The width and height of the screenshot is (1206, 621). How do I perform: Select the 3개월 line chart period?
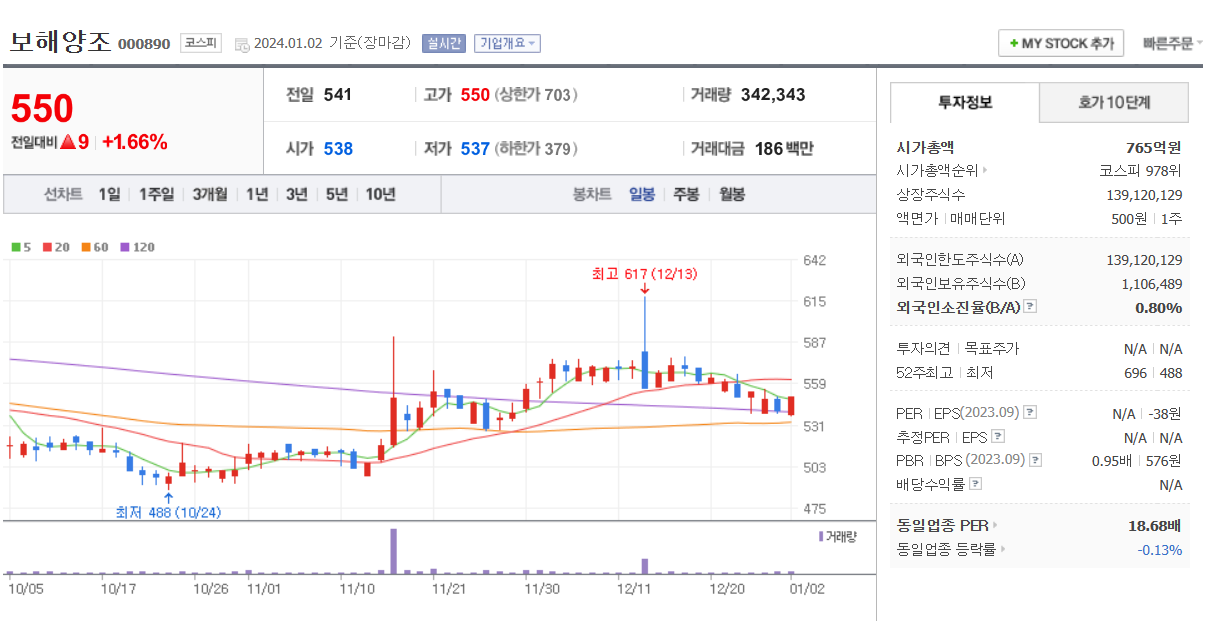[x=210, y=195]
